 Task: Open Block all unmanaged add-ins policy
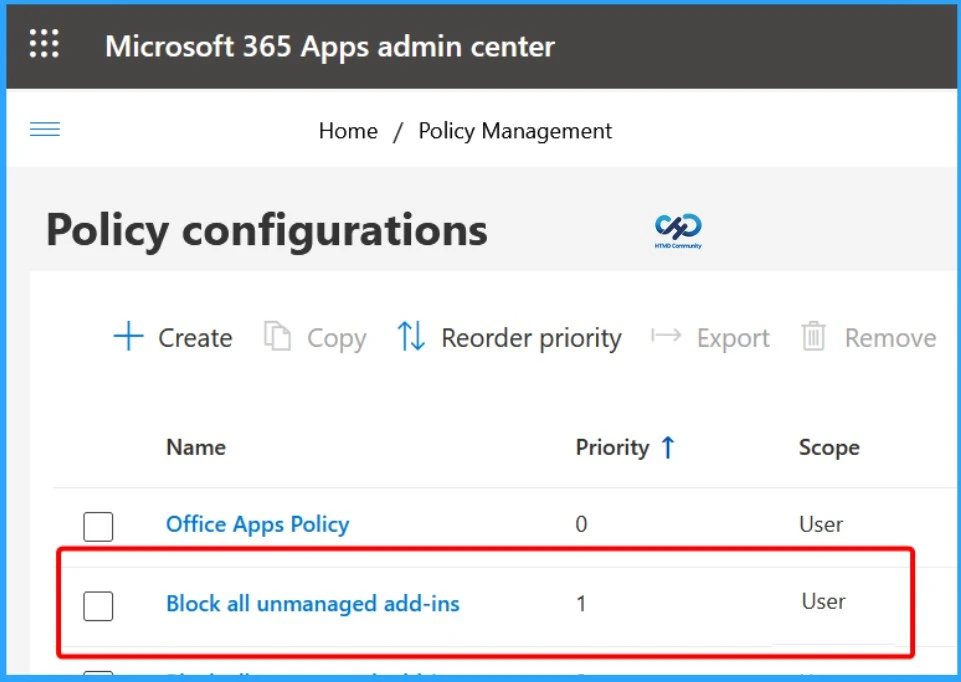click(x=313, y=604)
